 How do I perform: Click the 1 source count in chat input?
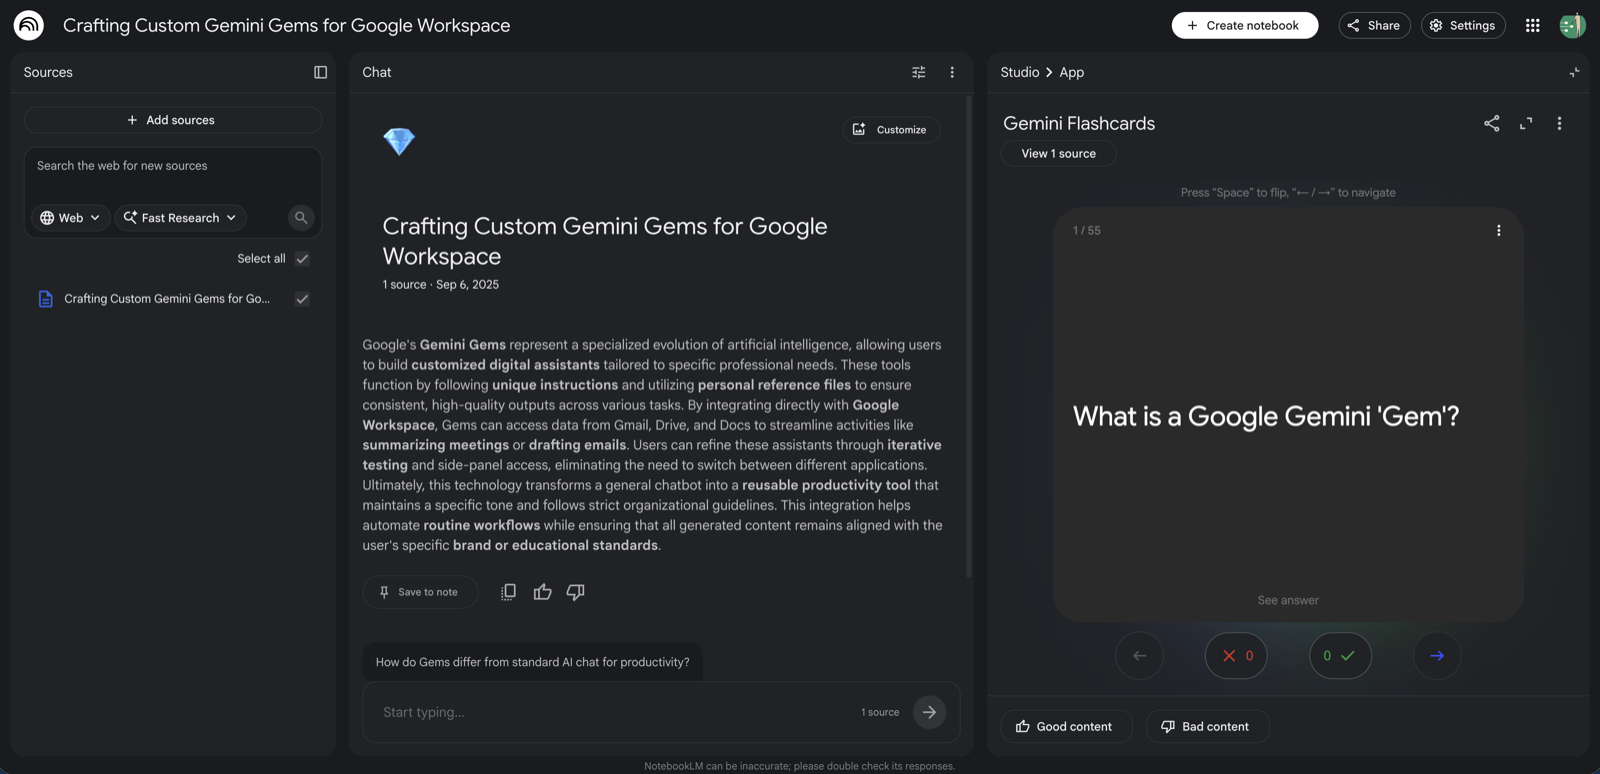pyautogui.click(x=880, y=712)
